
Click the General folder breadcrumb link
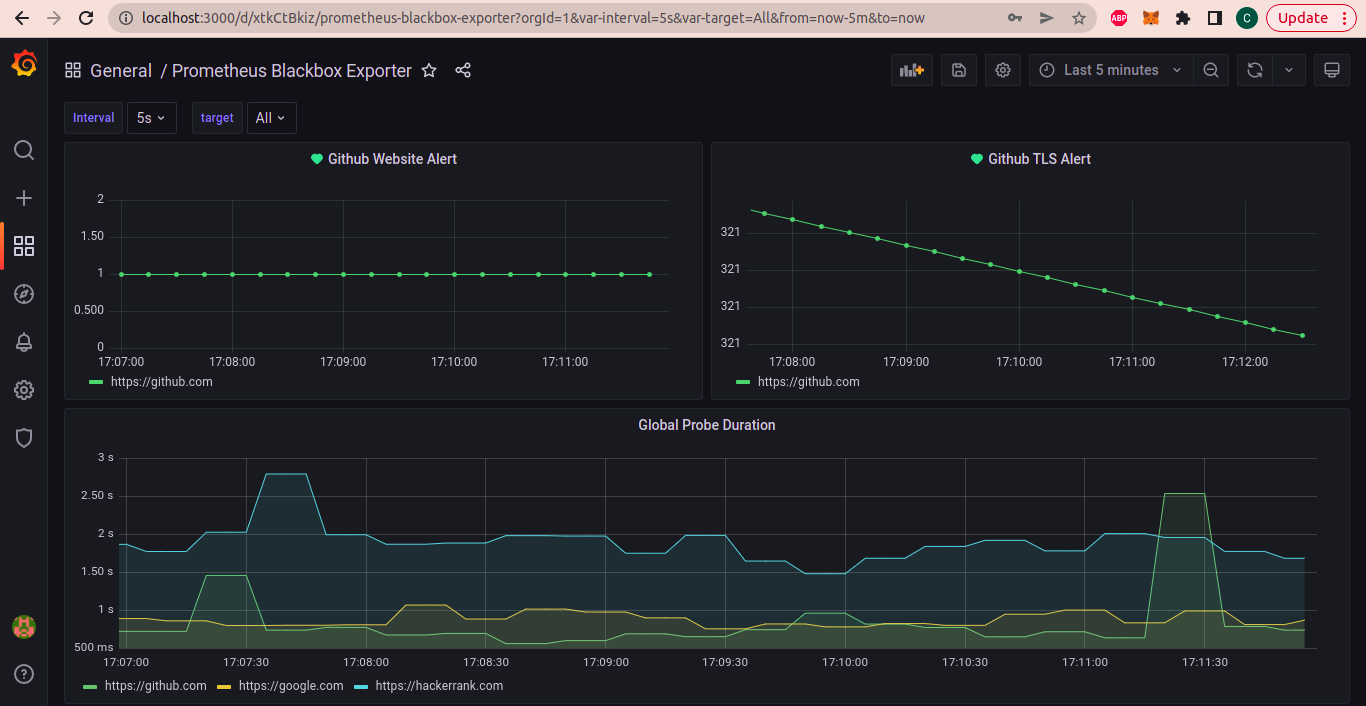click(x=121, y=71)
